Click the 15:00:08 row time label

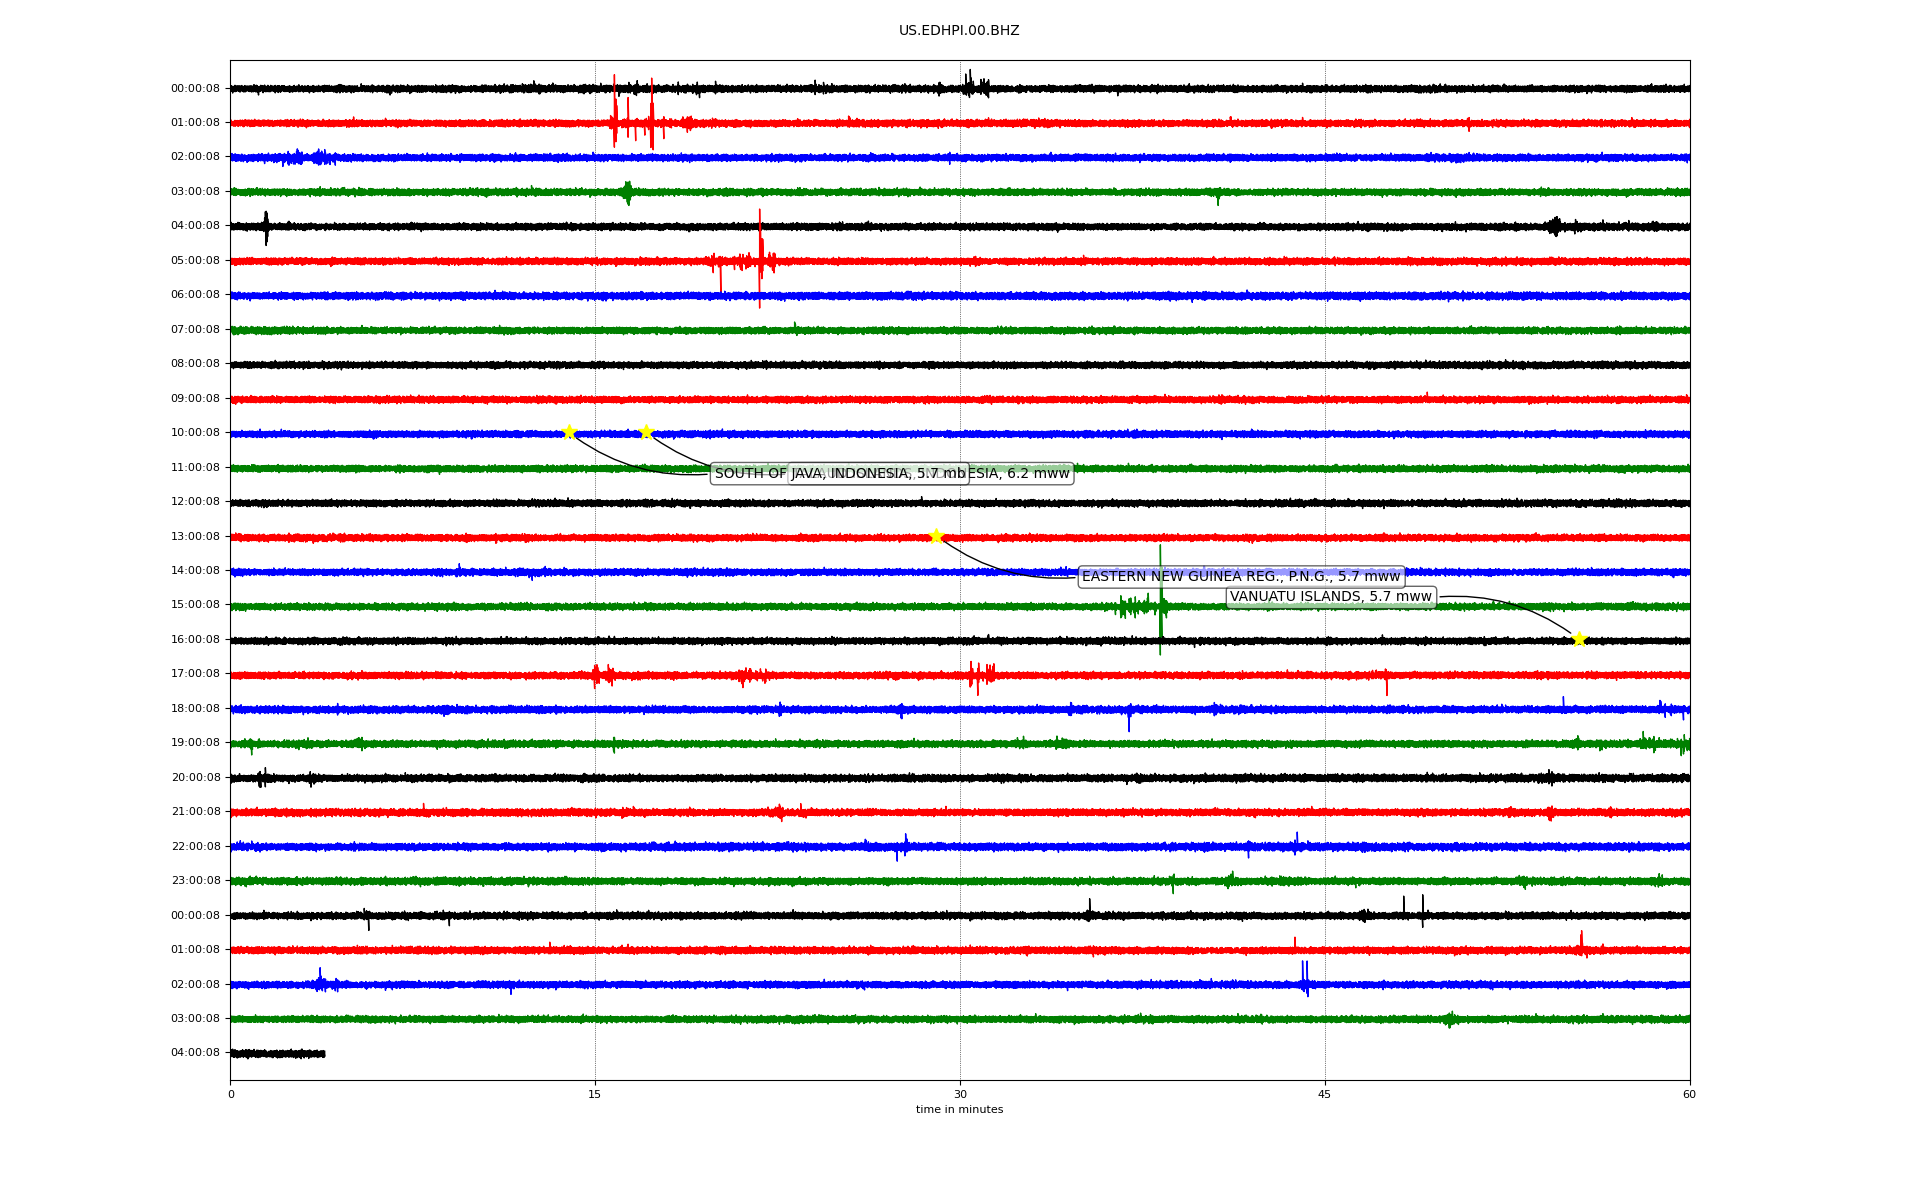tap(195, 605)
